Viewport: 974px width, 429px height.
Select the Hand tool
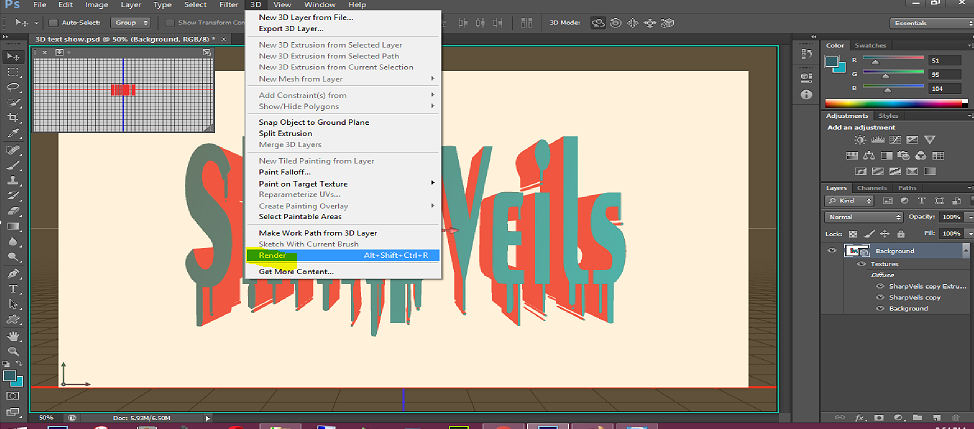12,336
